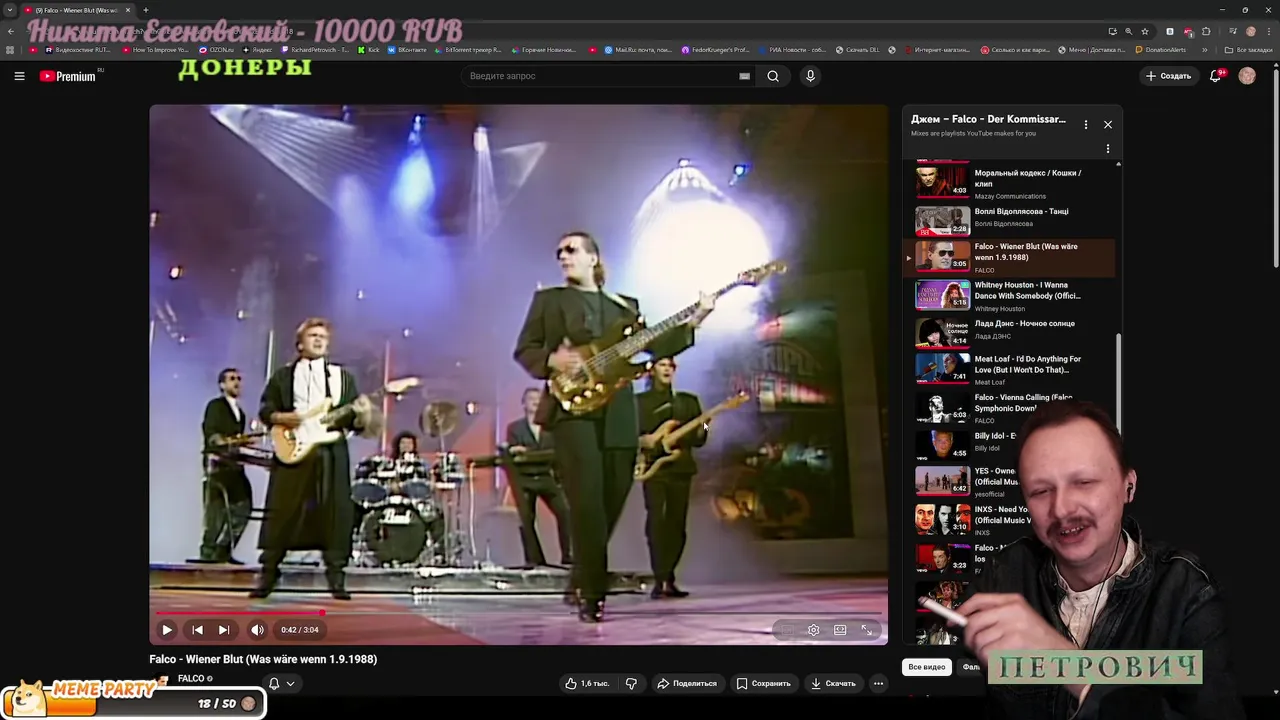Open YES thumbnail 6:42
The width and height of the screenshot is (1280, 720).
942,480
